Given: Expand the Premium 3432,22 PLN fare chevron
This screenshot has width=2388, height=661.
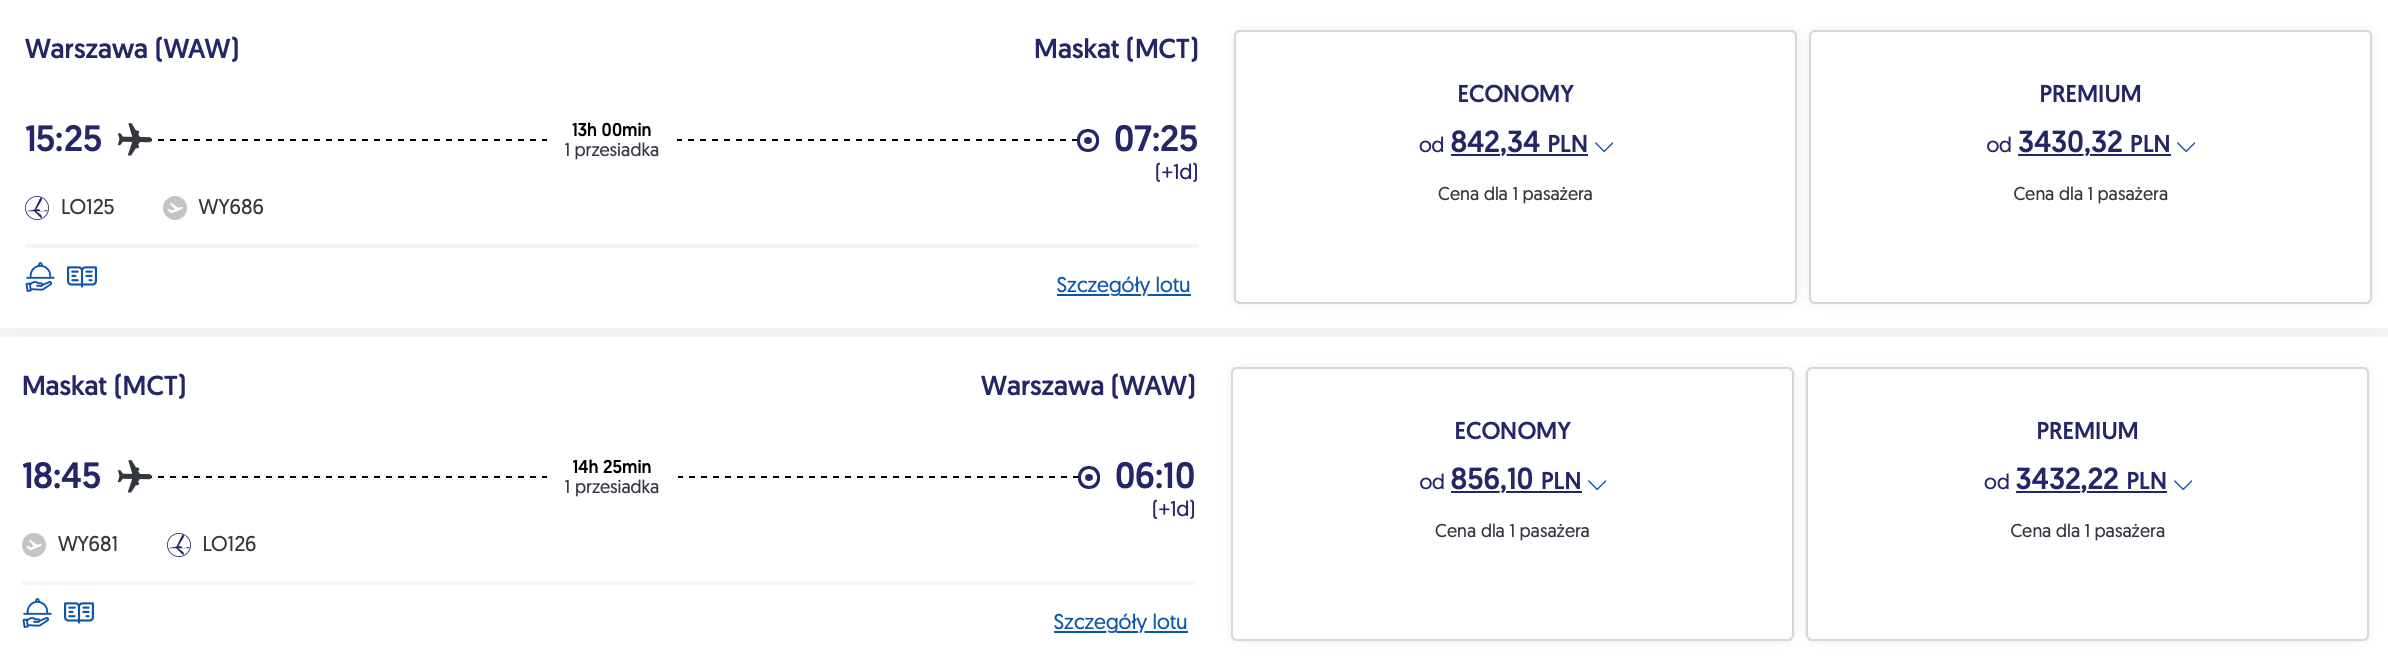Looking at the screenshot, I should coord(2183,485).
